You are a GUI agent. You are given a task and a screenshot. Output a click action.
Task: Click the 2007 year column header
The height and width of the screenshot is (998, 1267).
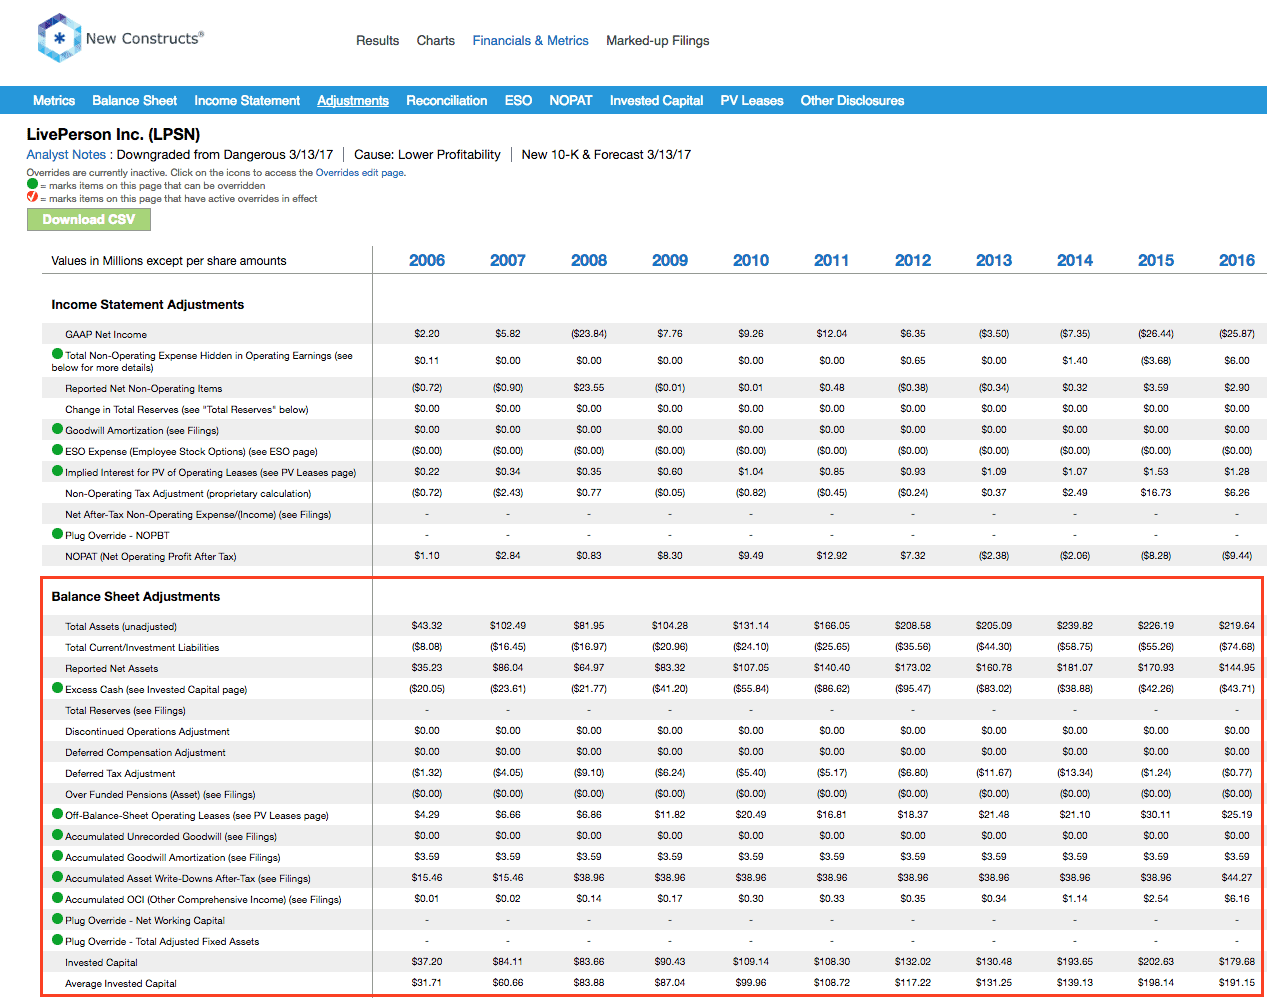(508, 260)
